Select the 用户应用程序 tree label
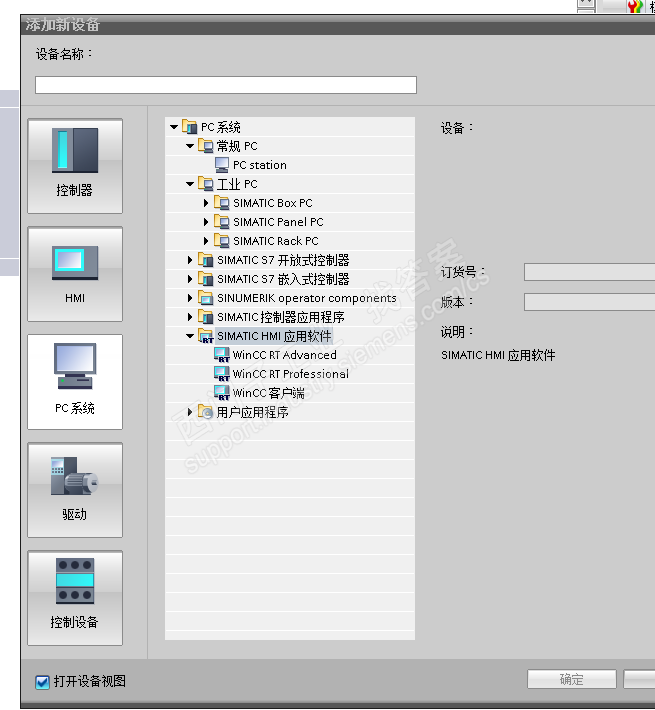 [x=253, y=412]
